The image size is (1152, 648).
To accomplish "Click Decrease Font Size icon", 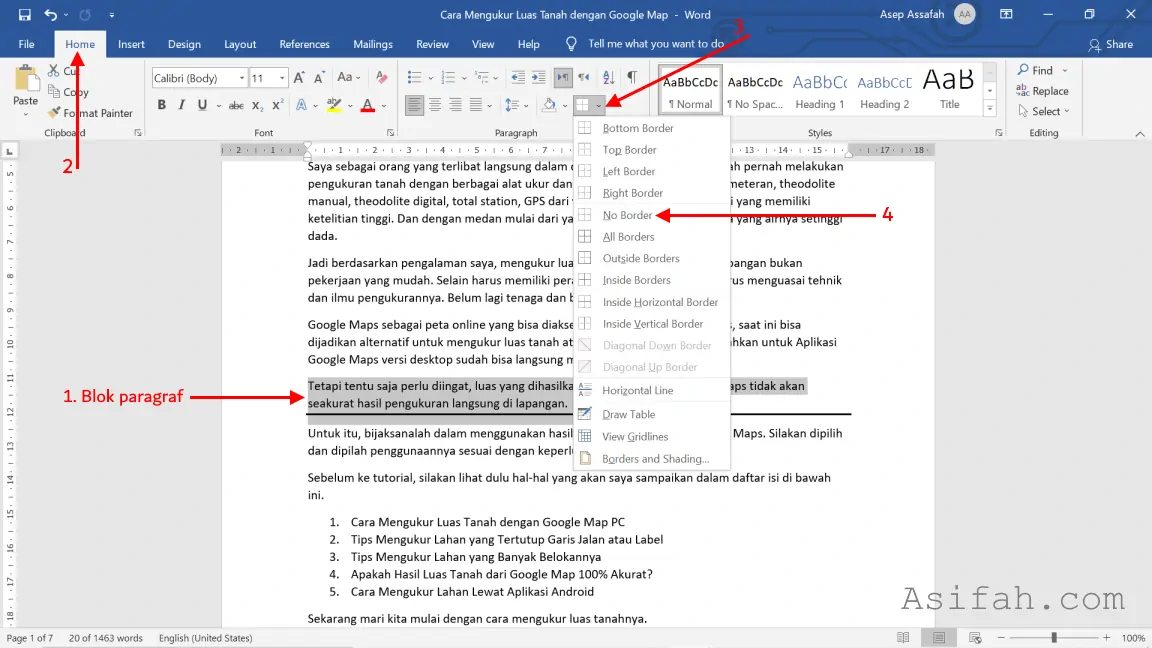I will tap(319, 78).
